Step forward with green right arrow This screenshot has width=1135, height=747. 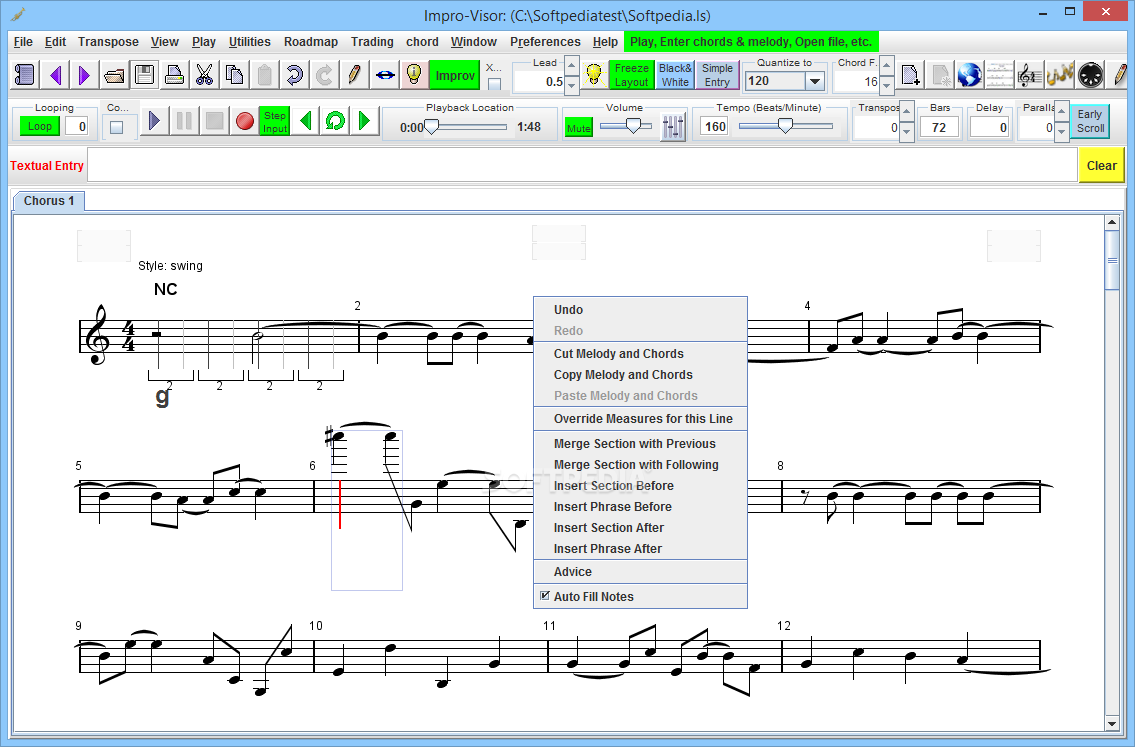click(365, 121)
